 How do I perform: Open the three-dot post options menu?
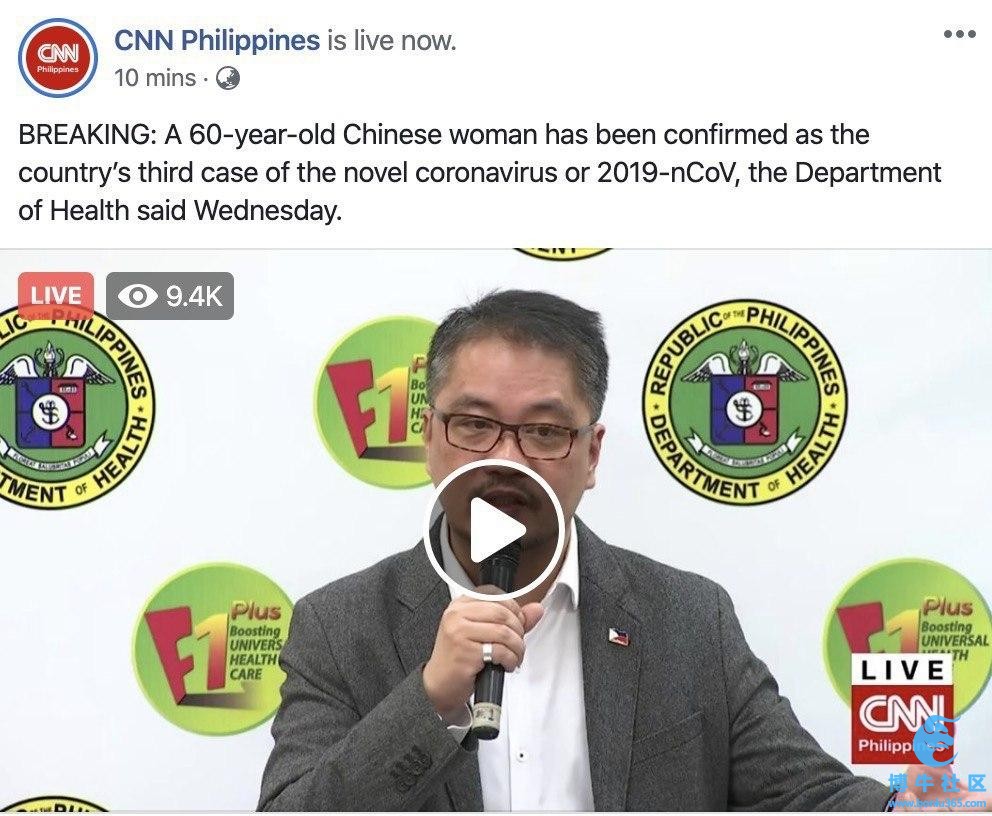pos(960,34)
